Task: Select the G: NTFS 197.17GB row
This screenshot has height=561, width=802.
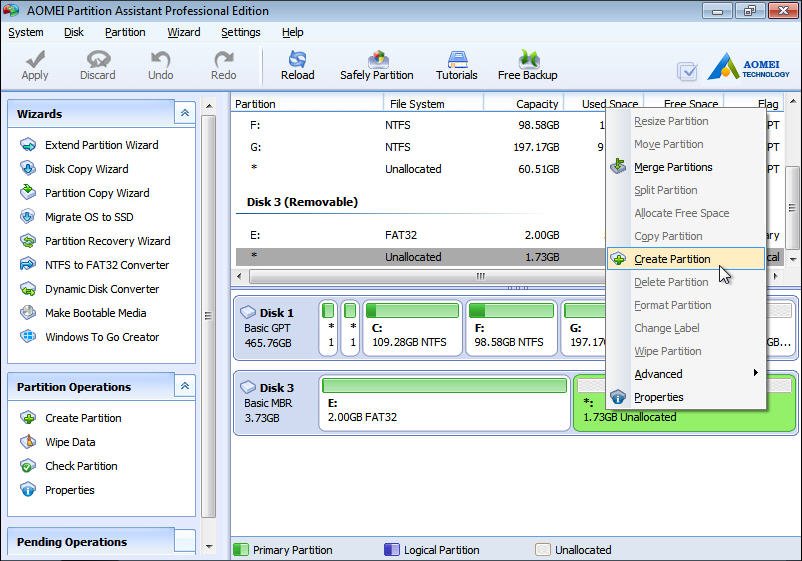Action: click(x=419, y=147)
